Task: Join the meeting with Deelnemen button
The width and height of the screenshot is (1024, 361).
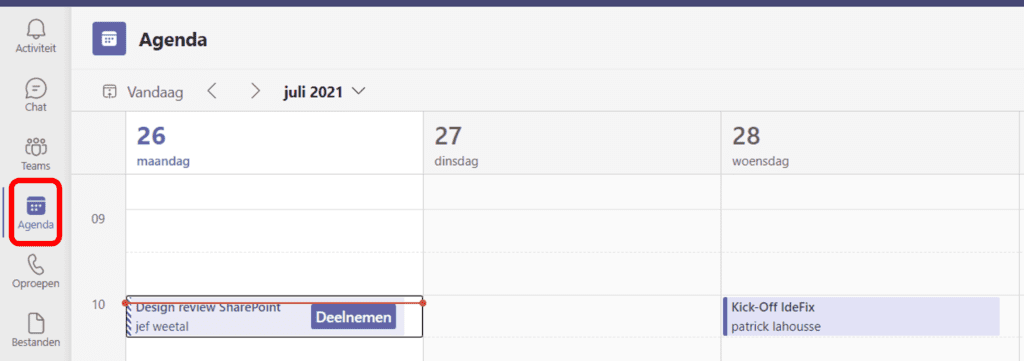Action: [353, 317]
